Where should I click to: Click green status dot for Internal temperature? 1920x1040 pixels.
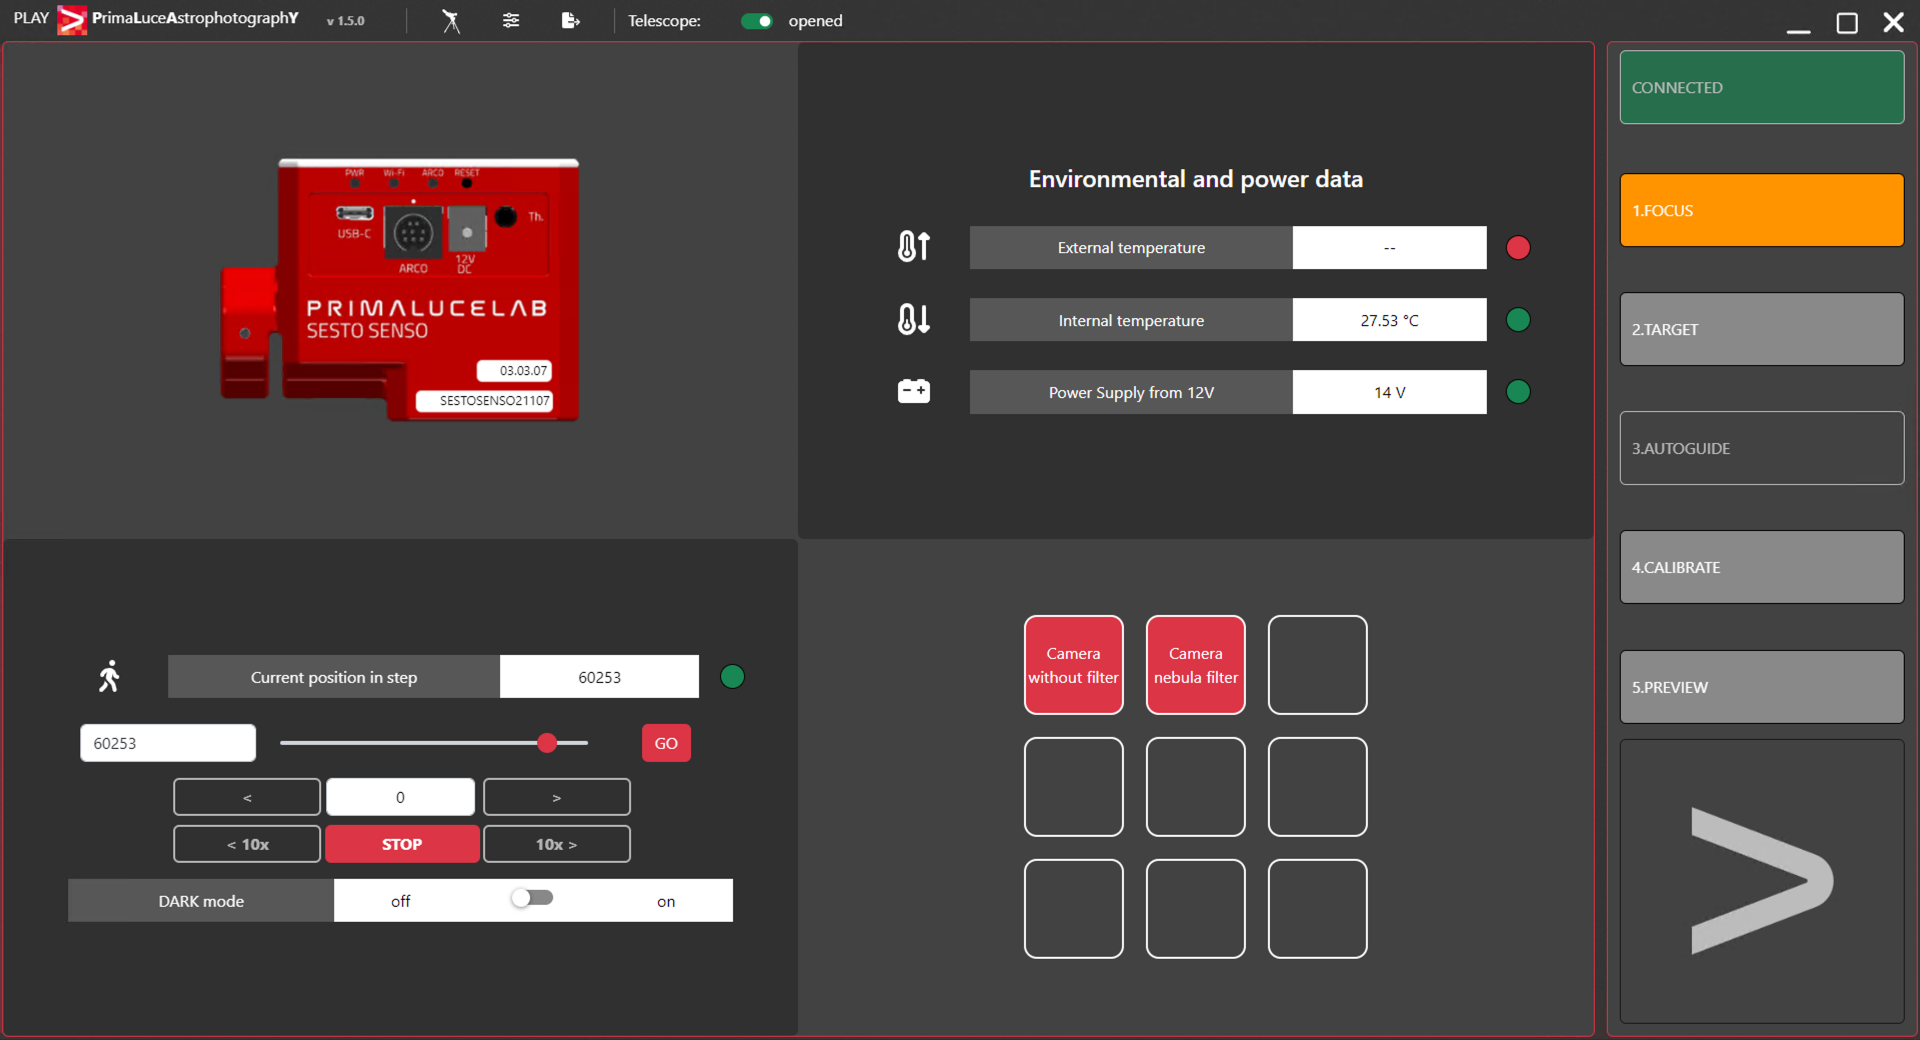point(1518,320)
